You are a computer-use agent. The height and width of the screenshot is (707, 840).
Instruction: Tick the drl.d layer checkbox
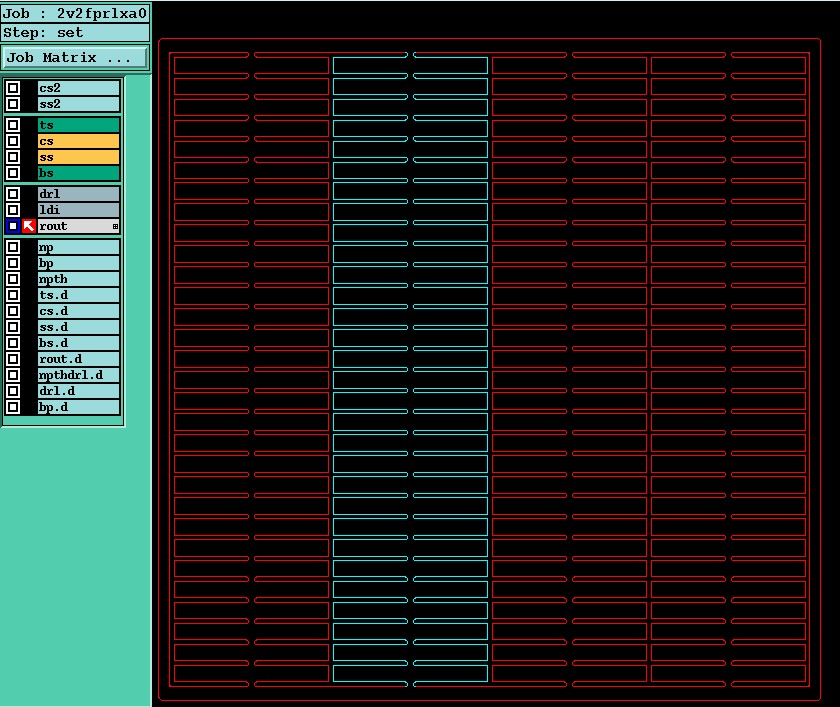[13, 391]
